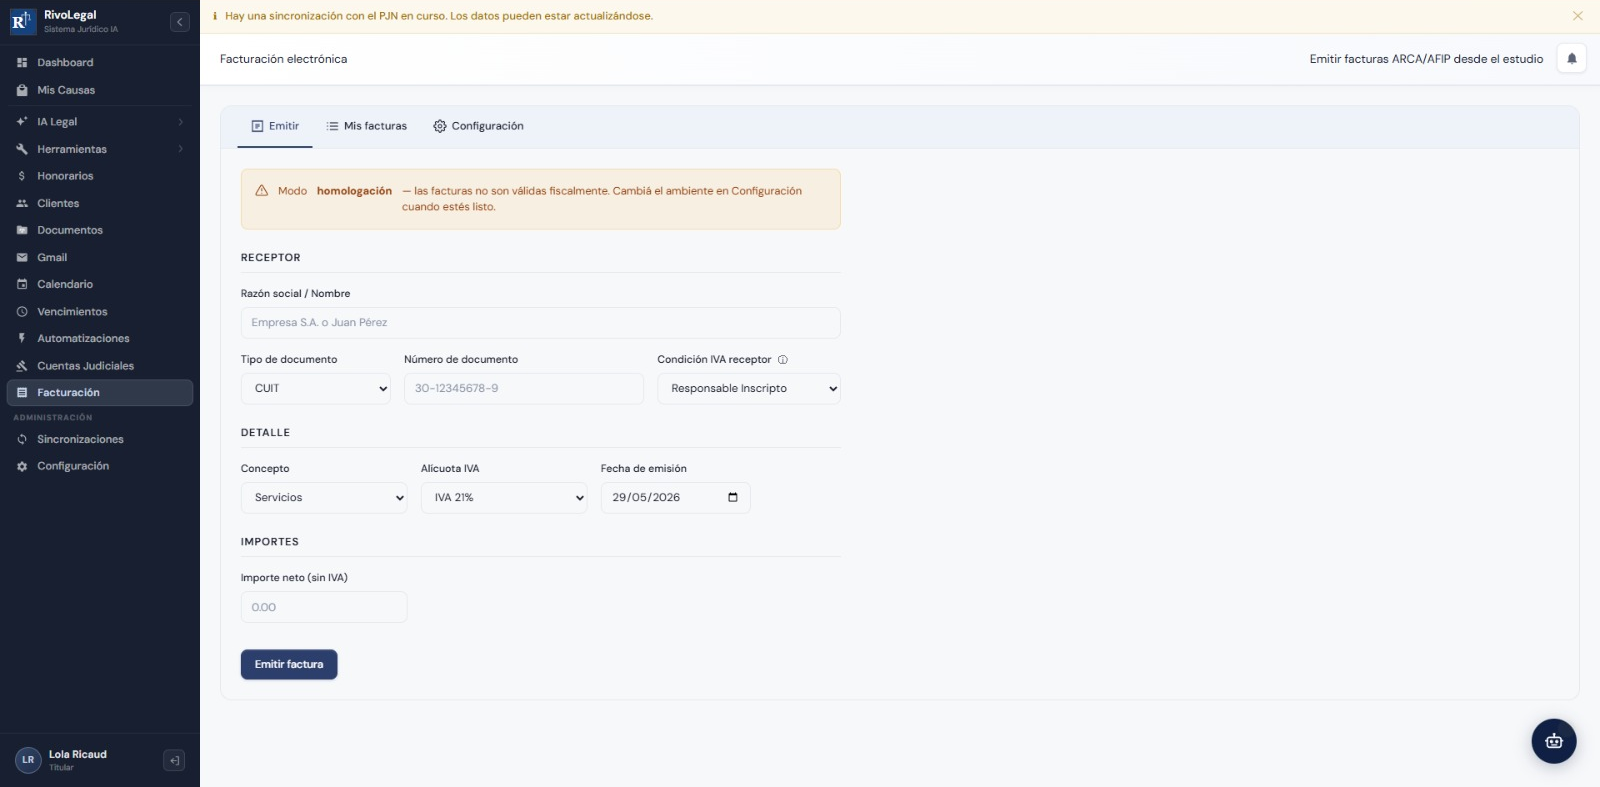Click the logout icon next to Lola Ricaud
This screenshot has height=787, width=1600.
pyautogui.click(x=174, y=761)
